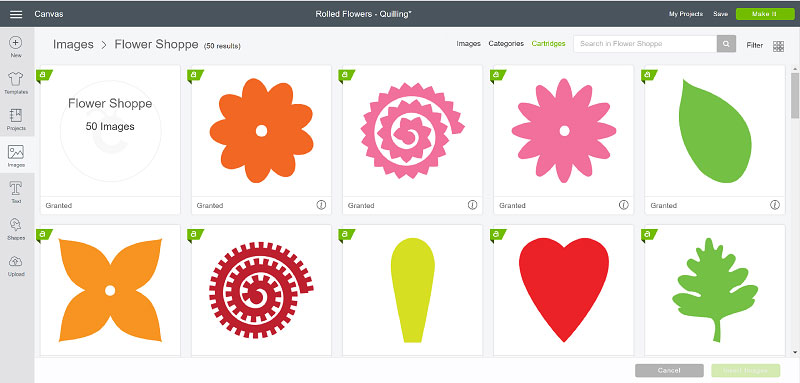Viewport: 800px width, 383px height.
Task: Click in the Search in Flower Shoppe field
Action: click(x=645, y=44)
